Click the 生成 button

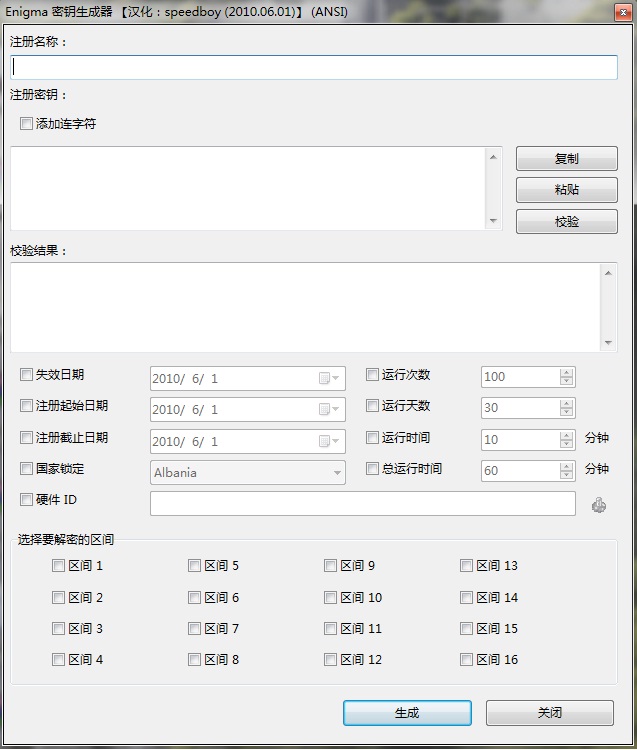click(x=407, y=713)
